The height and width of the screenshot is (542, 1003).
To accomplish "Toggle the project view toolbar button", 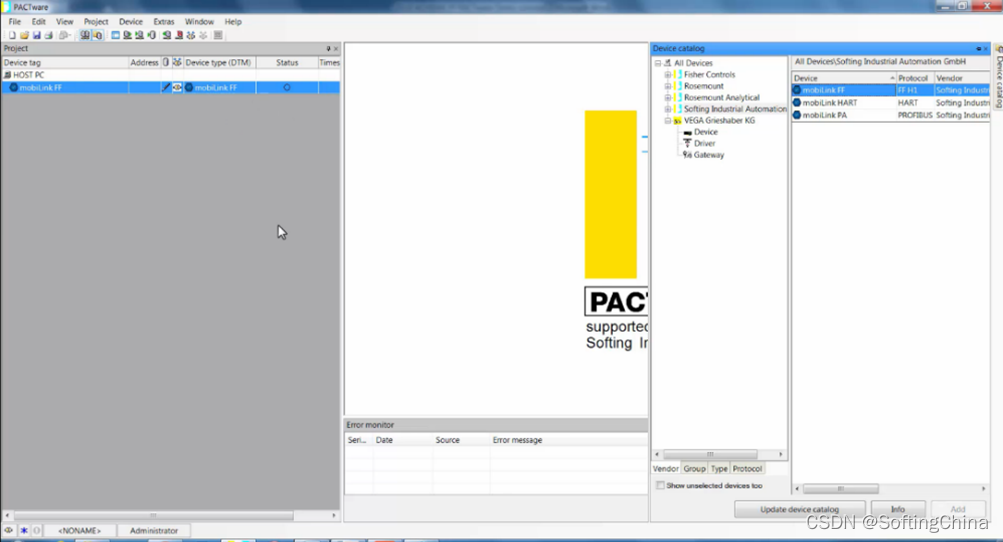I will coord(85,35).
